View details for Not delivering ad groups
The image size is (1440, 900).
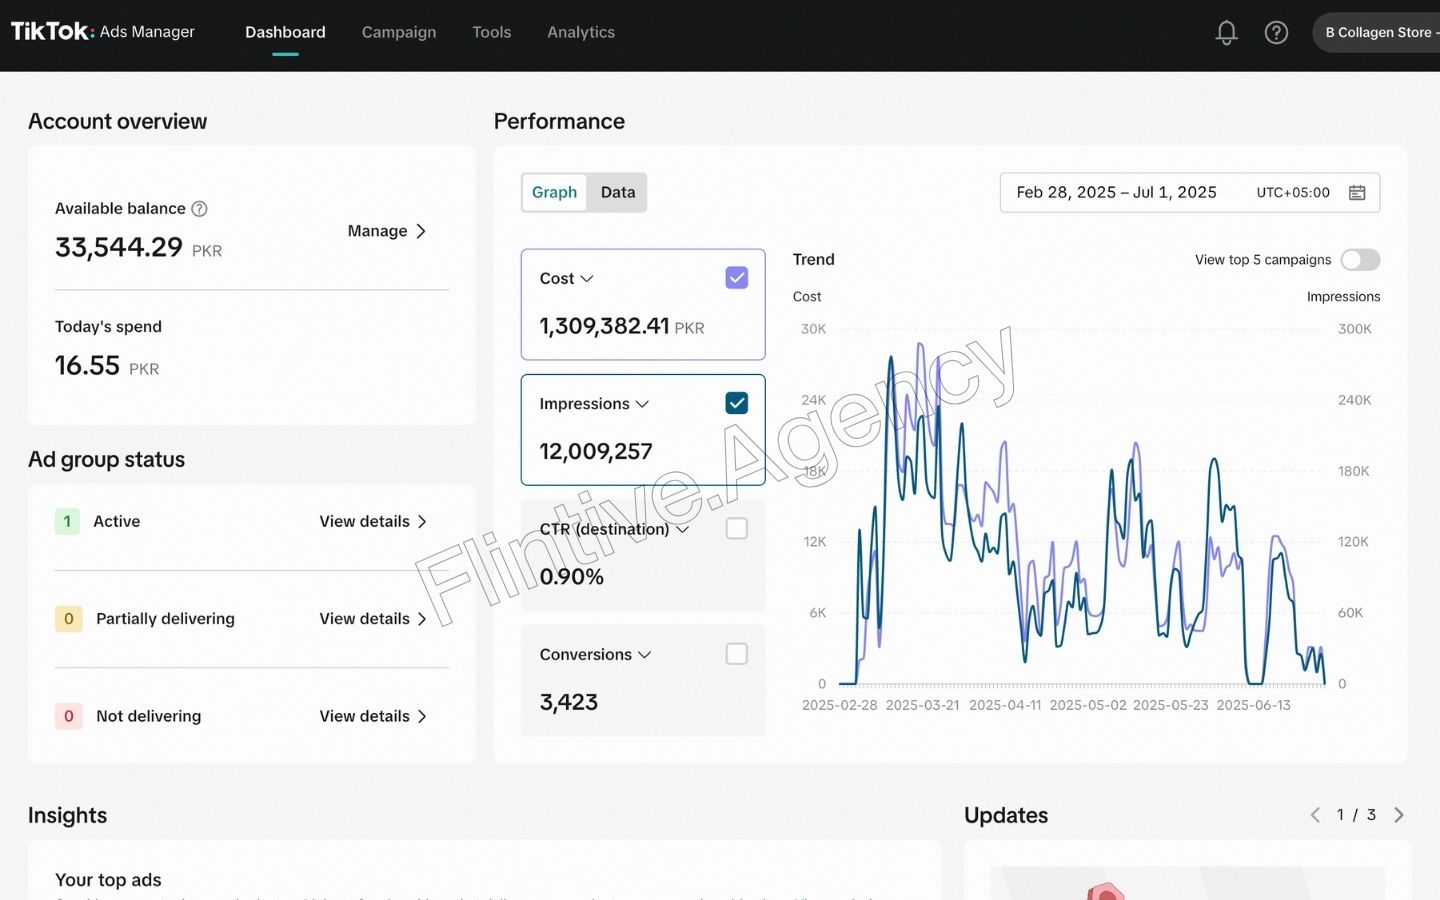pos(373,716)
